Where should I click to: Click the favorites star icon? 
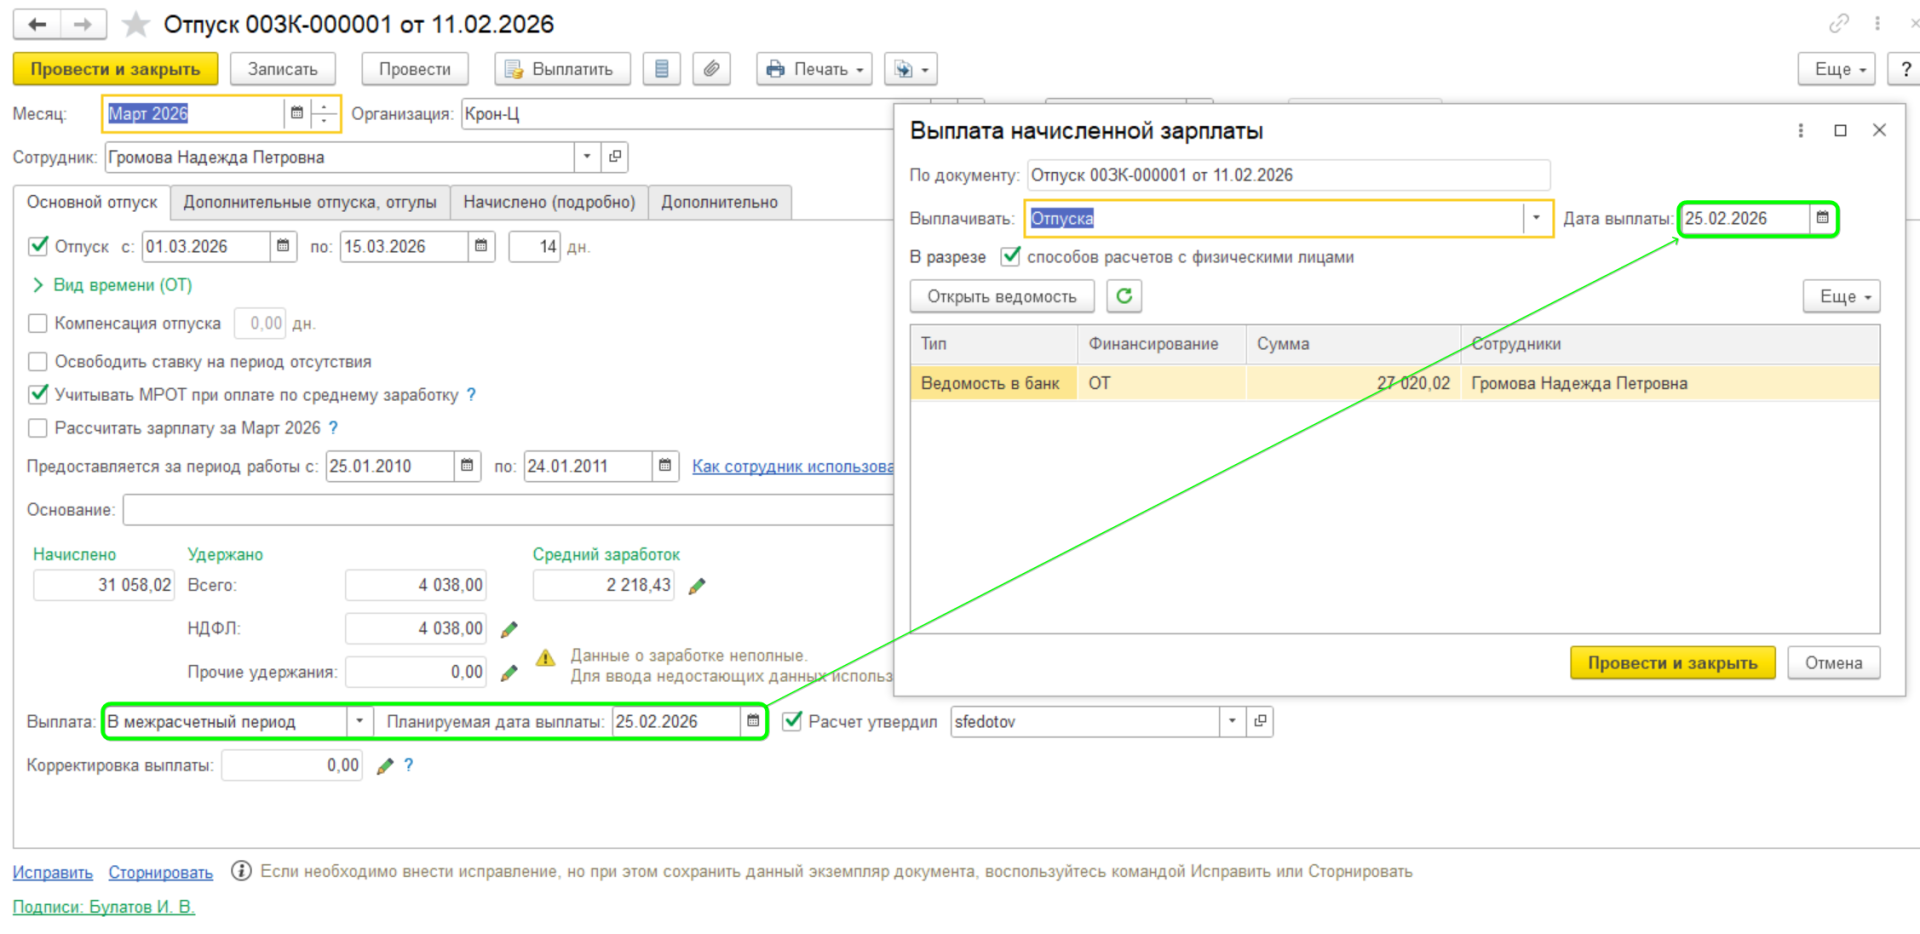[x=135, y=24]
